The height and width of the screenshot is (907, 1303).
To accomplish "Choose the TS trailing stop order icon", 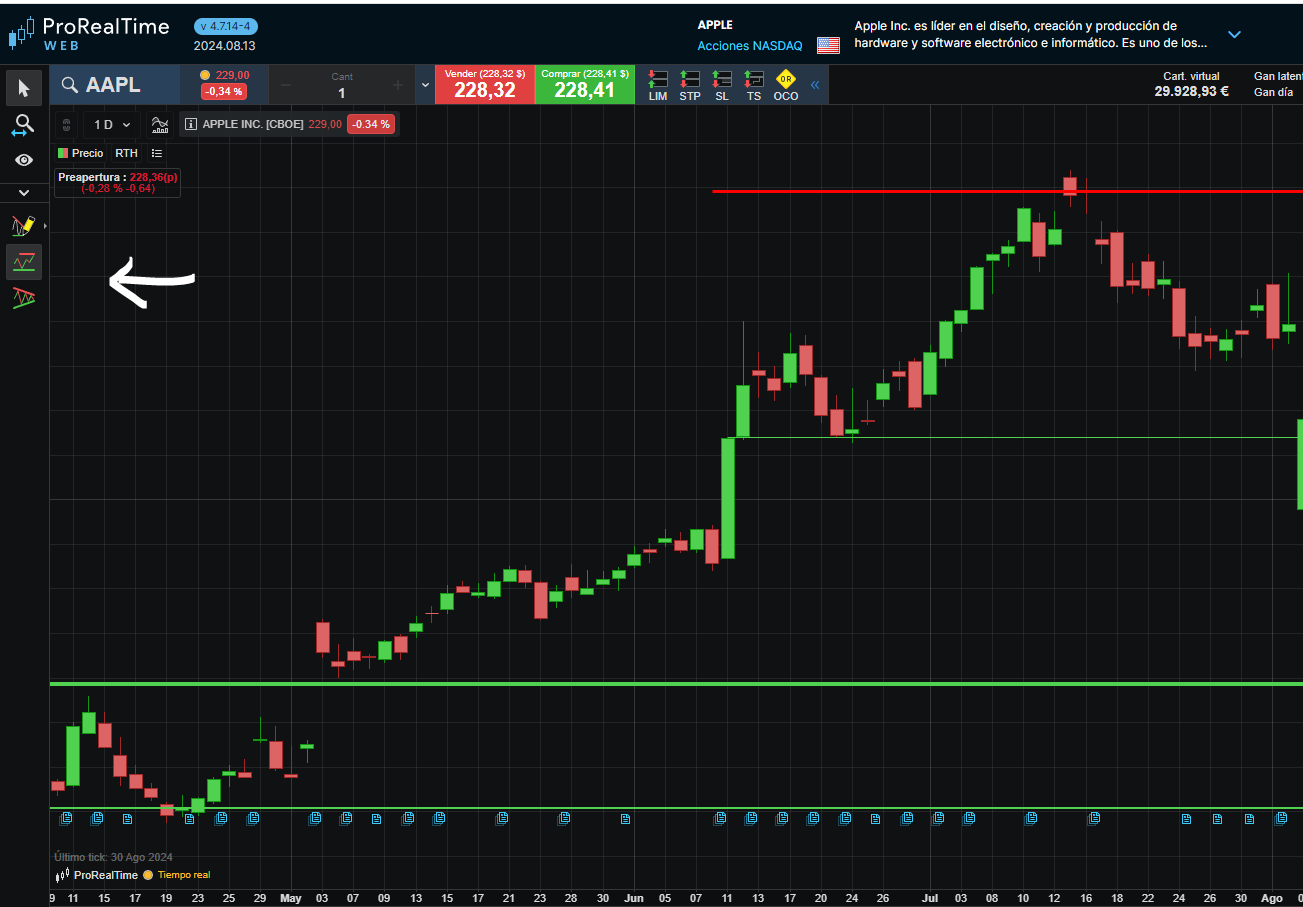I will point(753,86).
